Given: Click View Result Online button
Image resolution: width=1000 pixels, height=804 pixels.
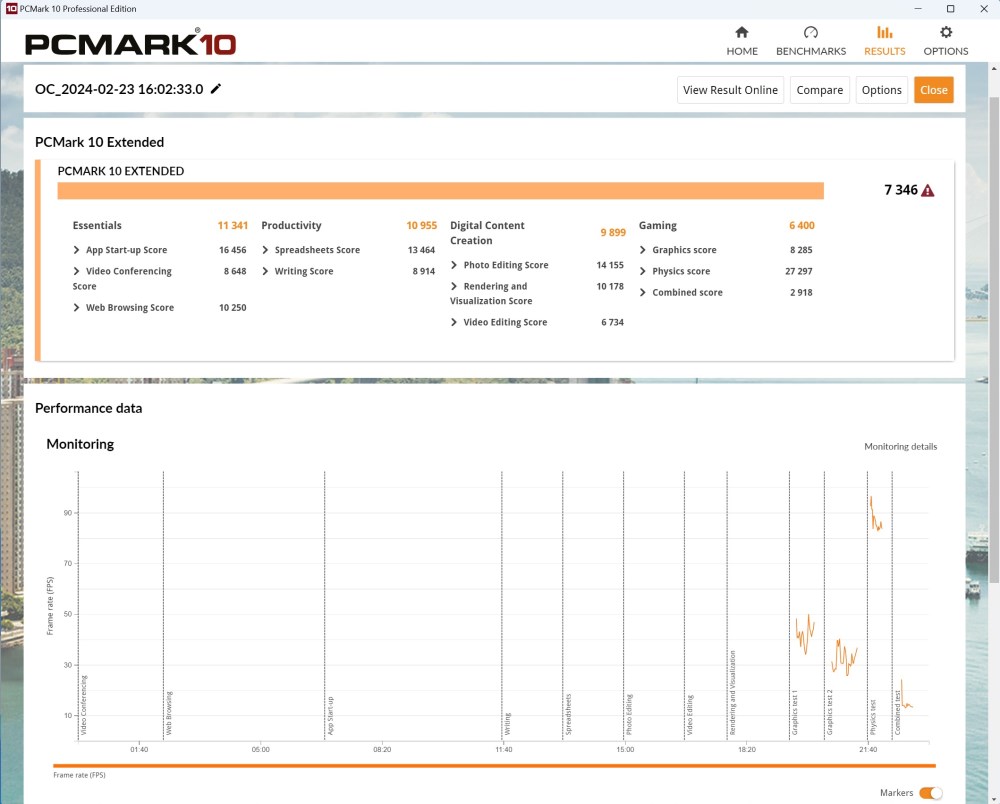Looking at the screenshot, I should click(x=730, y=90).
